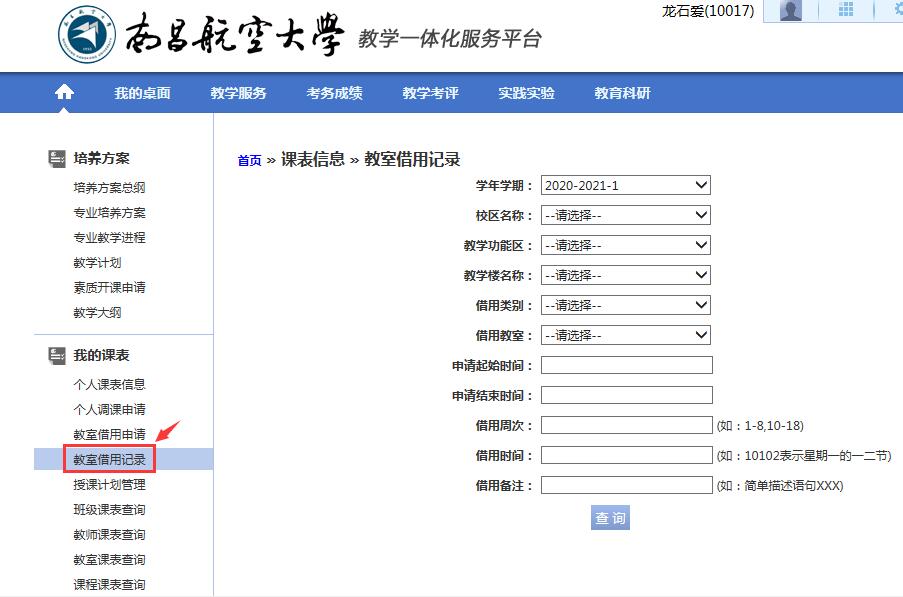Viewport: 903px width, 597px height.
Task: Expand the 学年学期 dropdown
Action: pos(626,185)
